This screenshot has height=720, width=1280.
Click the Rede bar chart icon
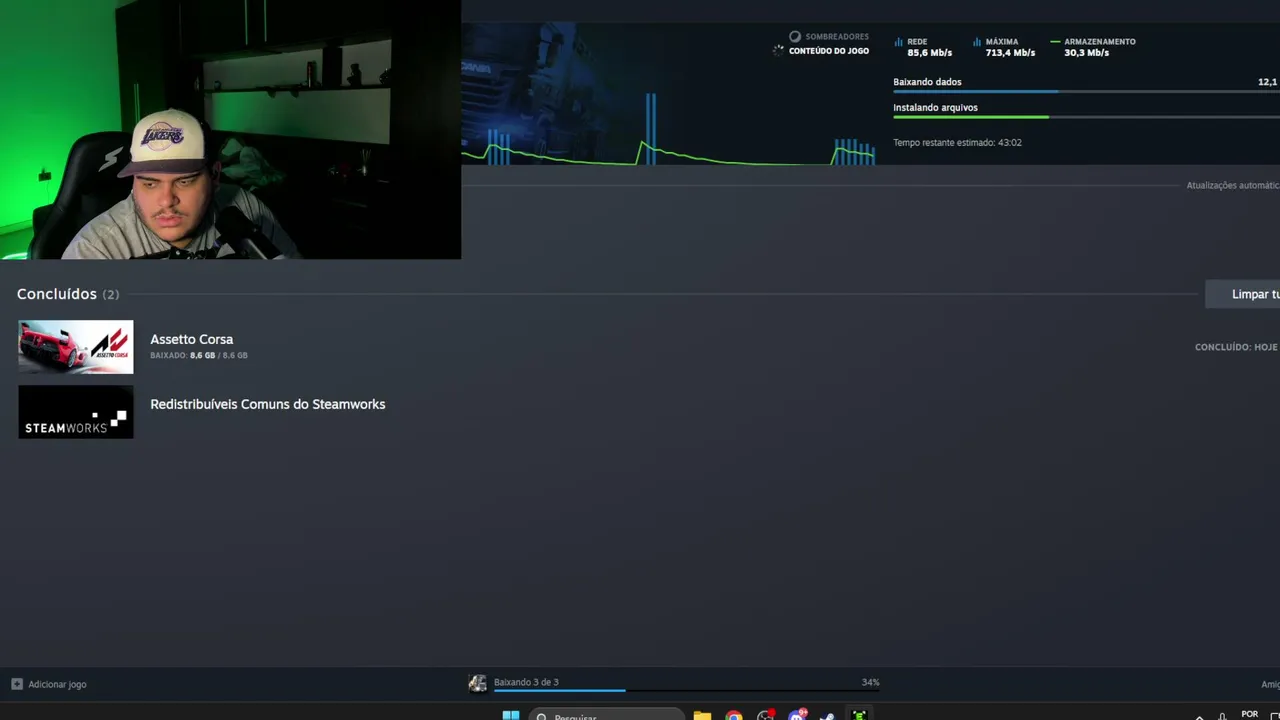pos(898,42)
